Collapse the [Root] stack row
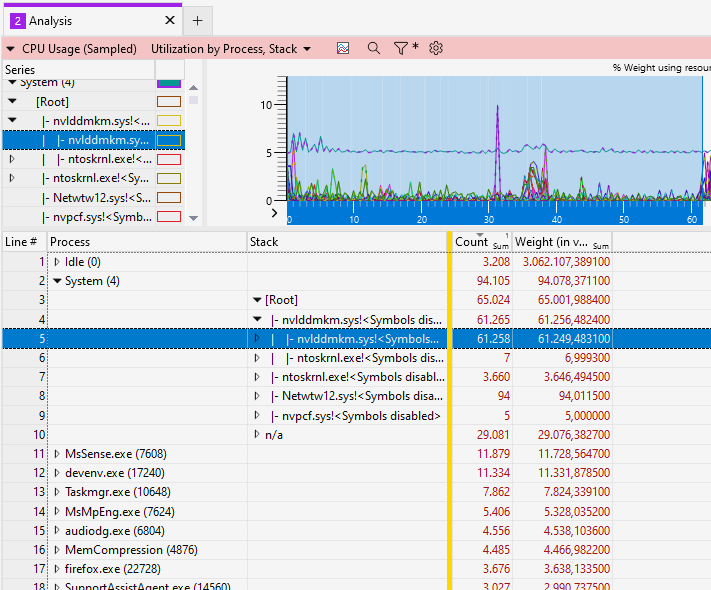 257,300
